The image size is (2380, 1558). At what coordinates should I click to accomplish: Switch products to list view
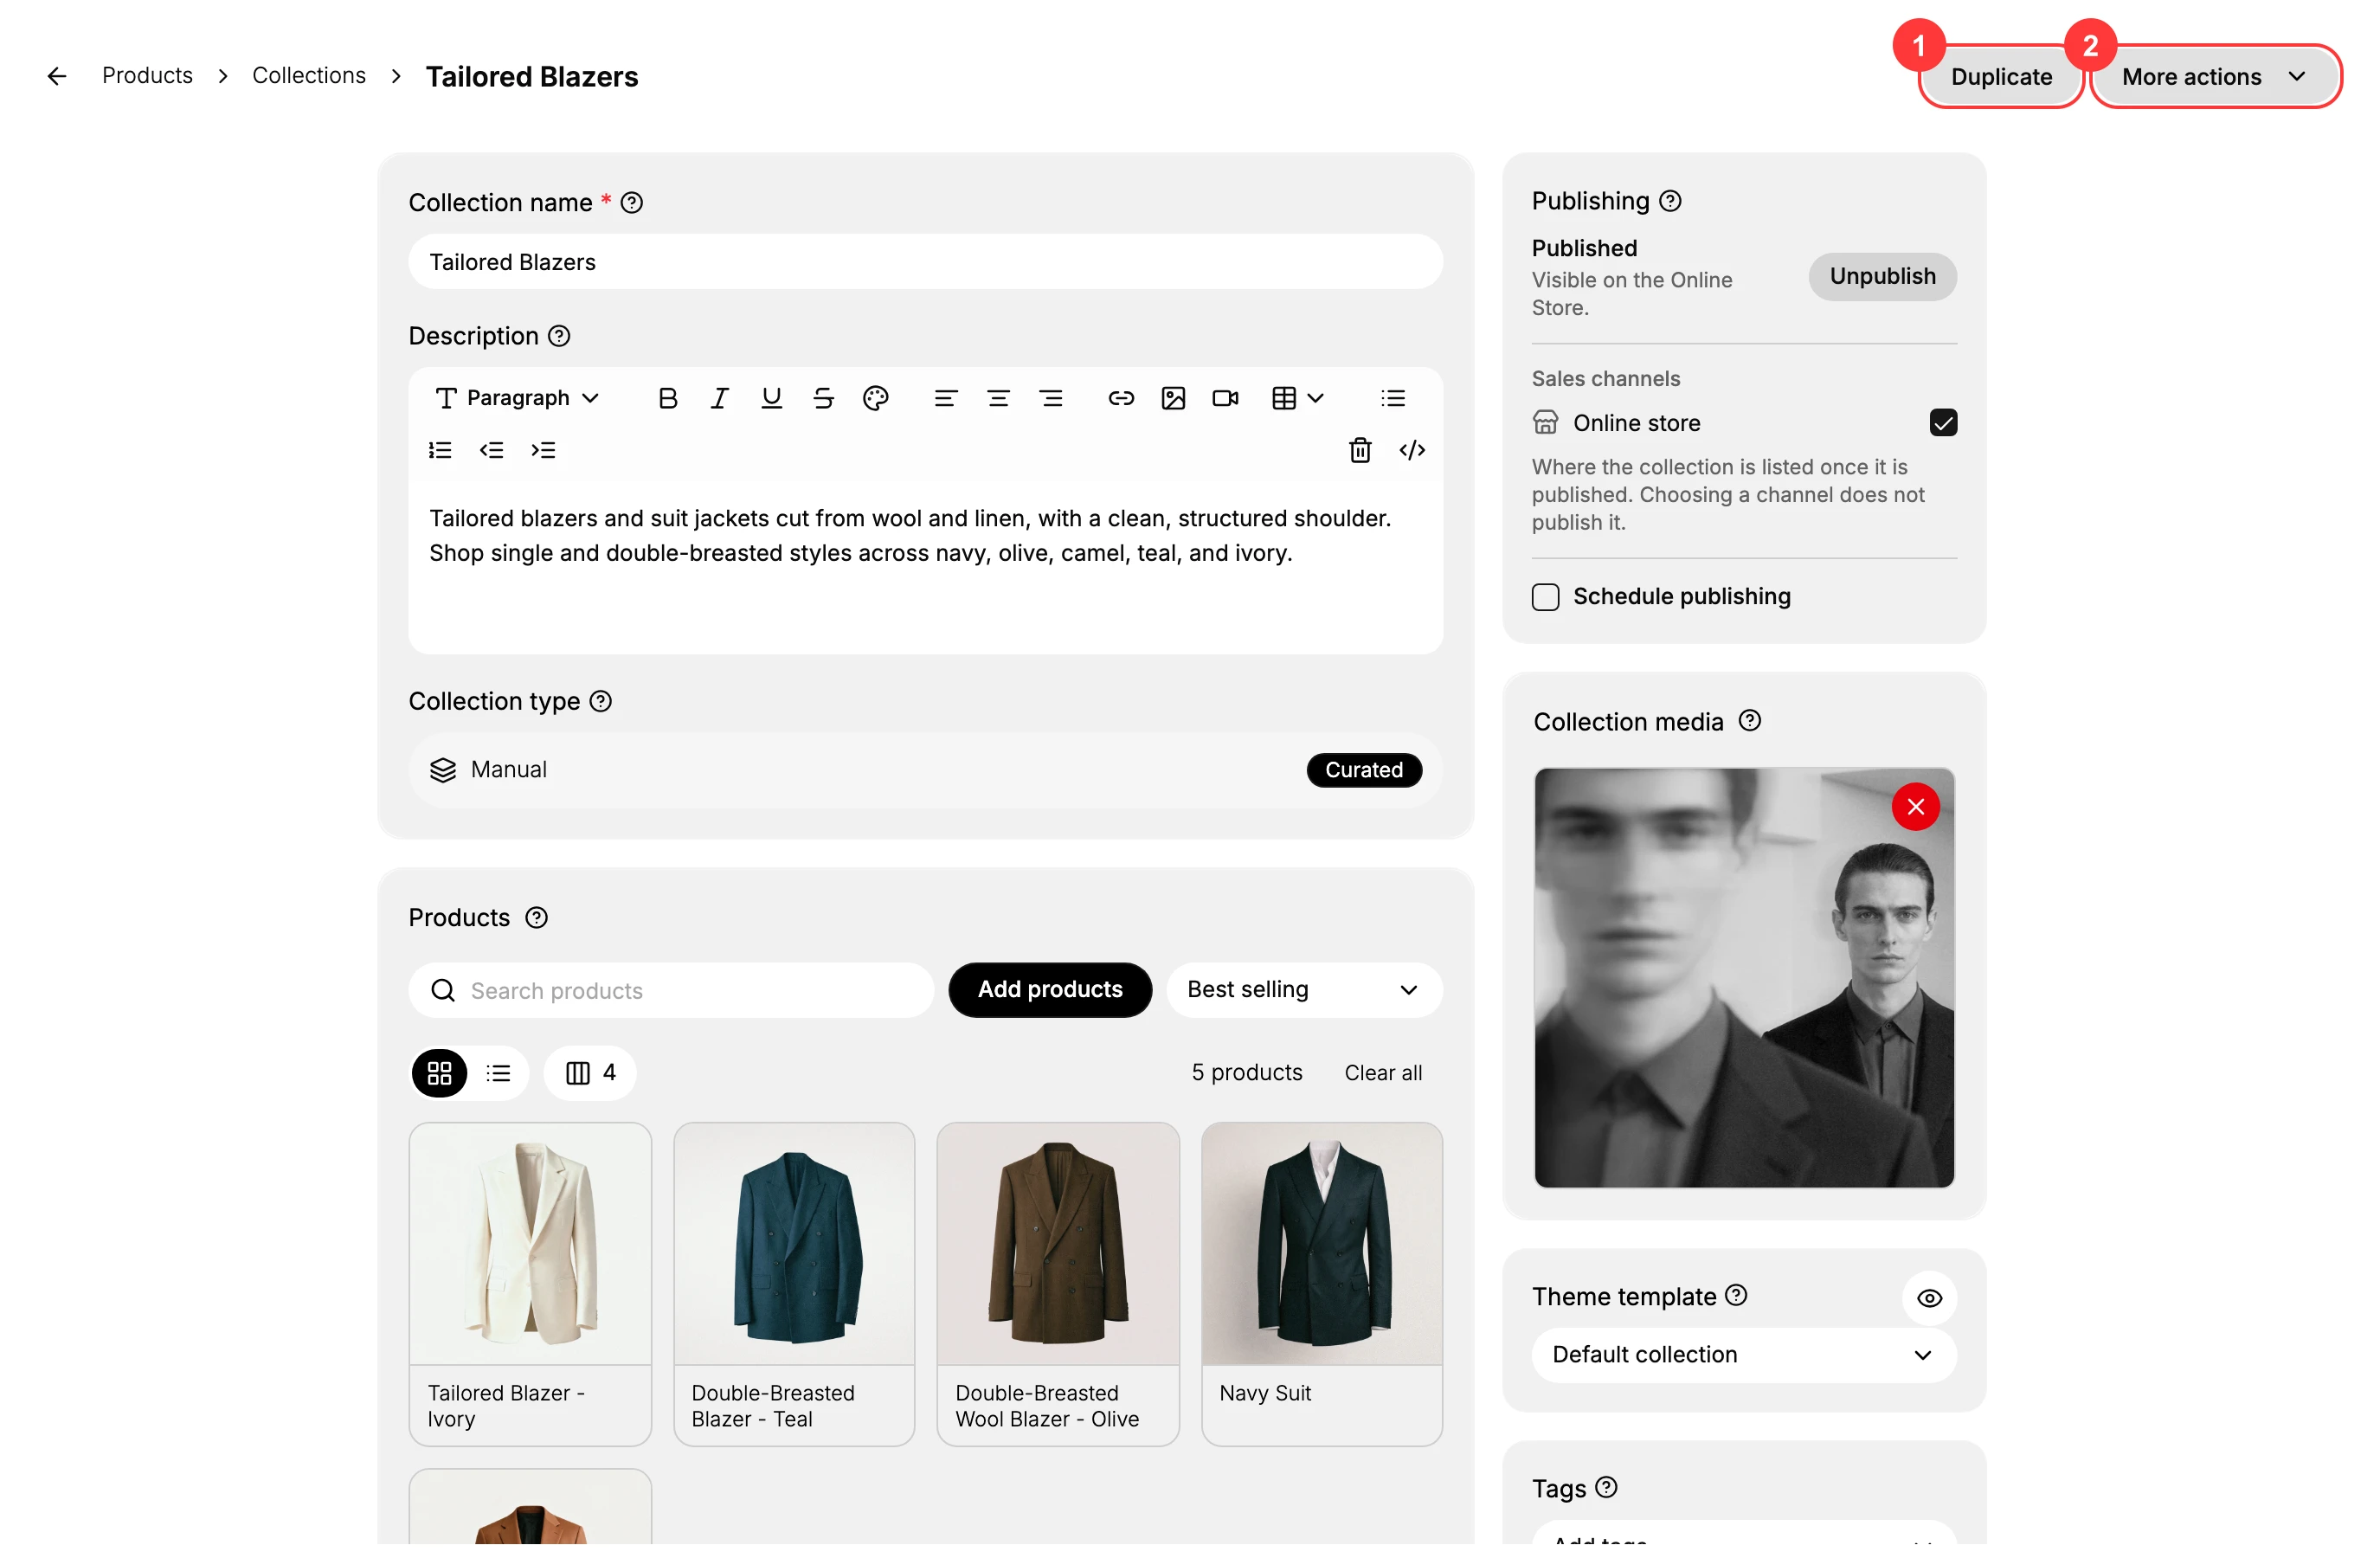tap(498, 1074)
